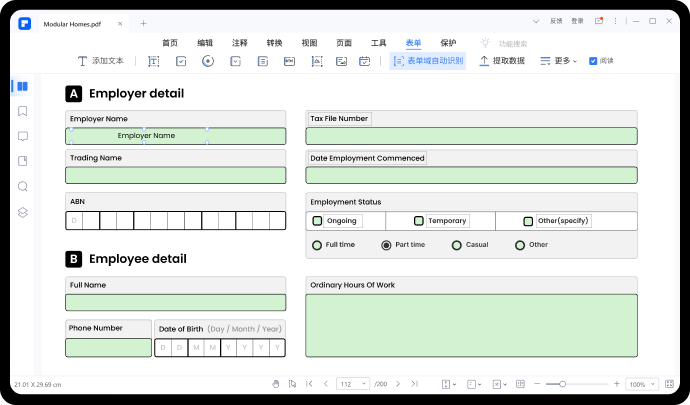Viewport: 690px width, 405px height.
Task: Switch to the 注释 (Annotate) tab
Action: [x=240, y=43]
